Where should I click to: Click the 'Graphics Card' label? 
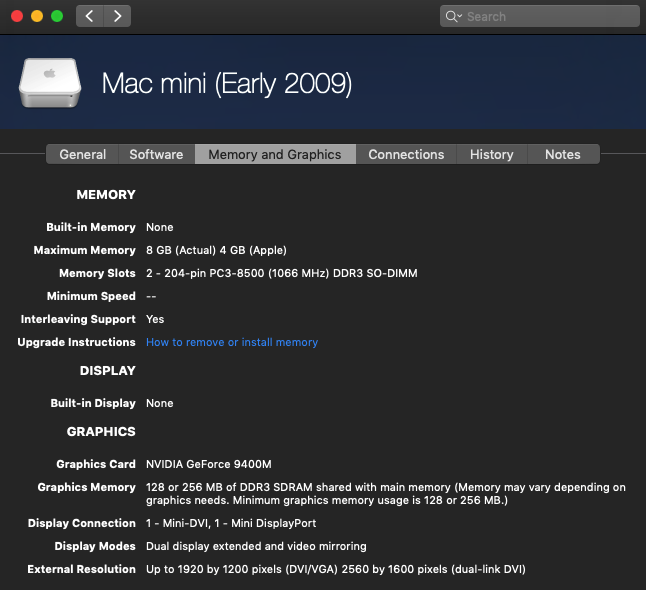[x=96, y=464]
